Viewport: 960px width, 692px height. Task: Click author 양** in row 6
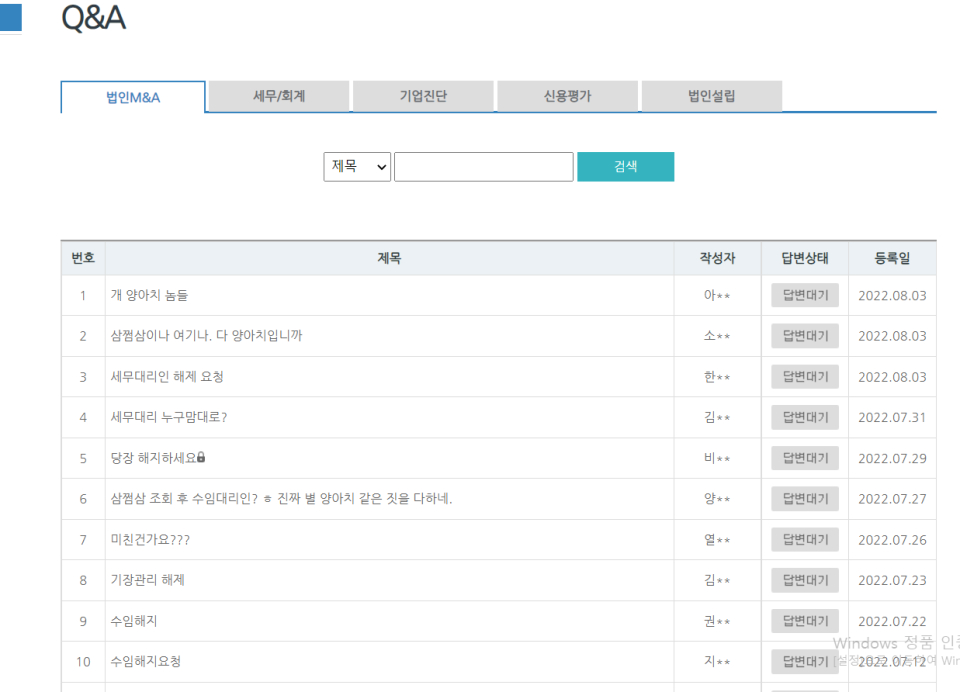[717, 498]
